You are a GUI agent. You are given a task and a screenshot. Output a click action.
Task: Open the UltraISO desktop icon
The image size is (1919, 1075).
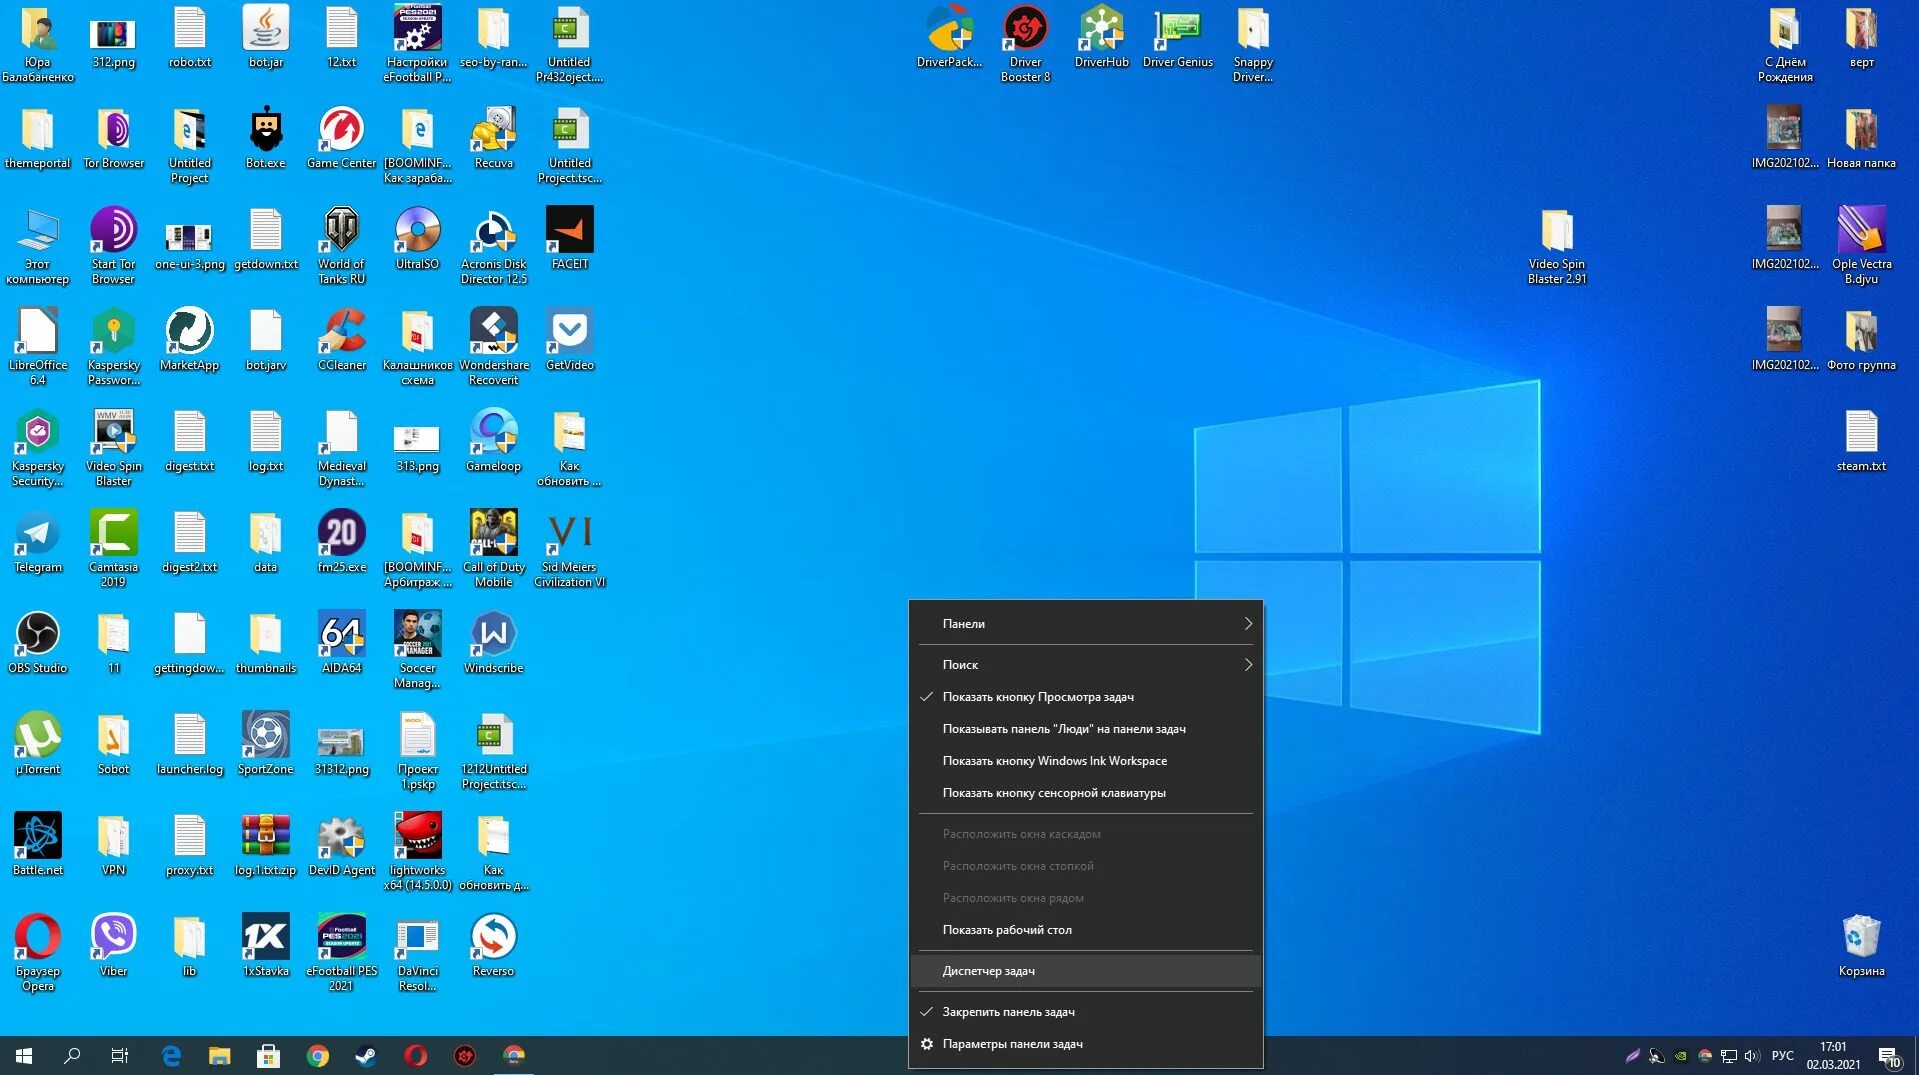click(417, 239)
